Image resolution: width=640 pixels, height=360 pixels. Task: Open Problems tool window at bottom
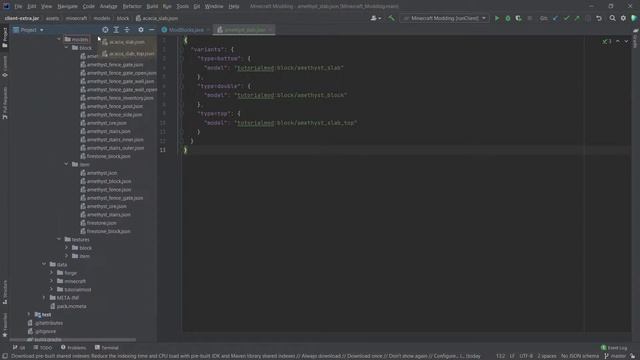pyautogui.click(x=73, y=348)
